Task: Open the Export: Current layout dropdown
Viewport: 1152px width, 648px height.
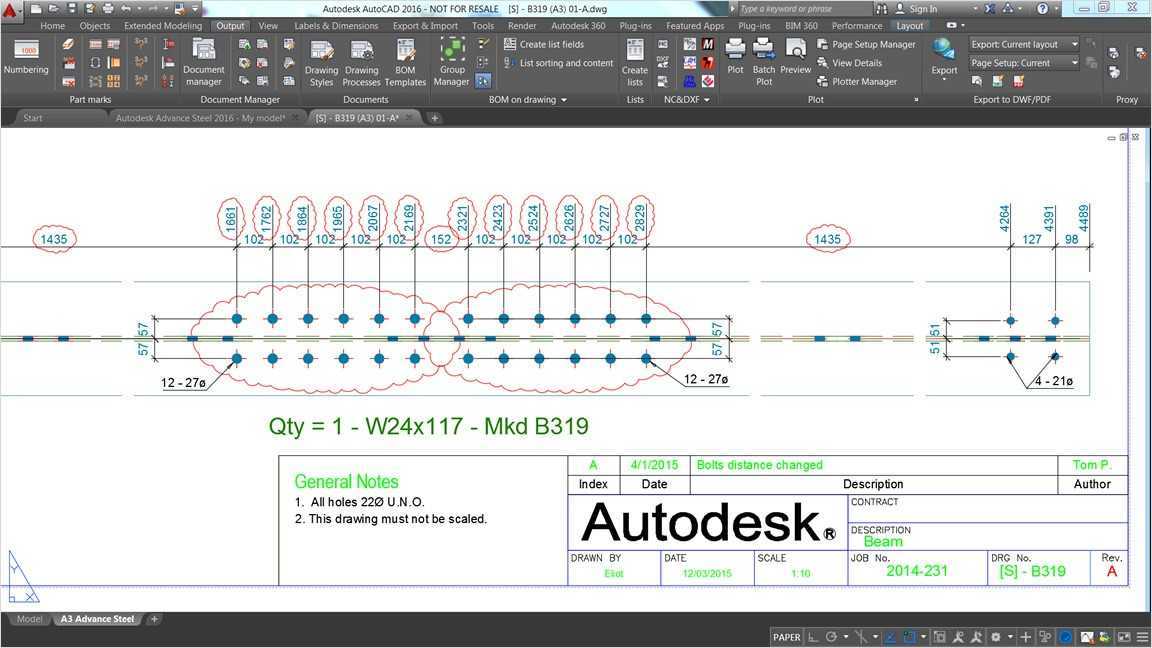Action: [x=1024, y=44]
